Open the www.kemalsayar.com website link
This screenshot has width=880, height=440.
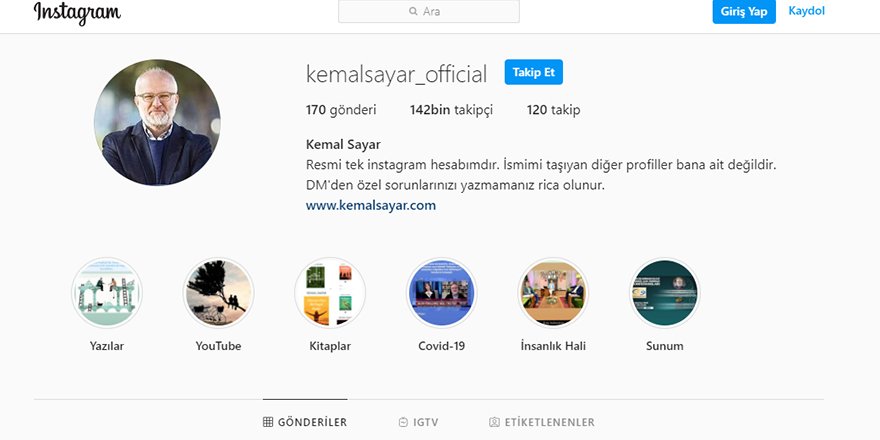(371, 205)
